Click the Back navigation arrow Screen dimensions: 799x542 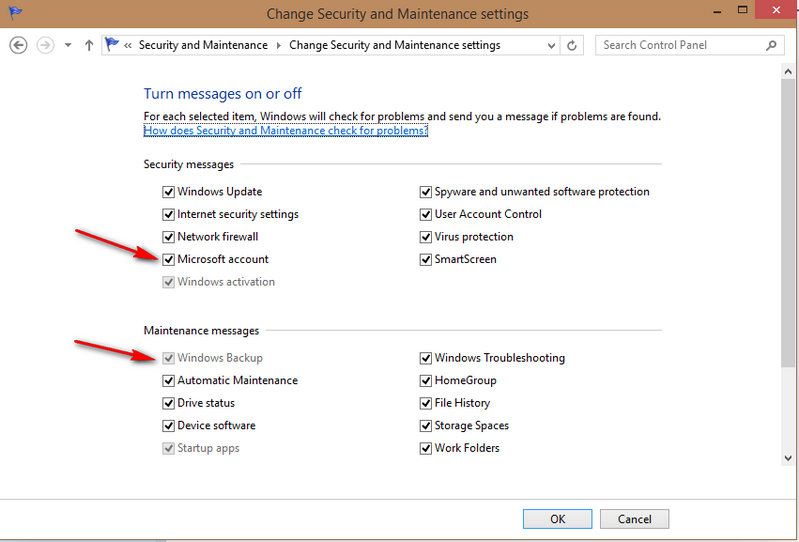pyautogui.click(x=17, y=45)
